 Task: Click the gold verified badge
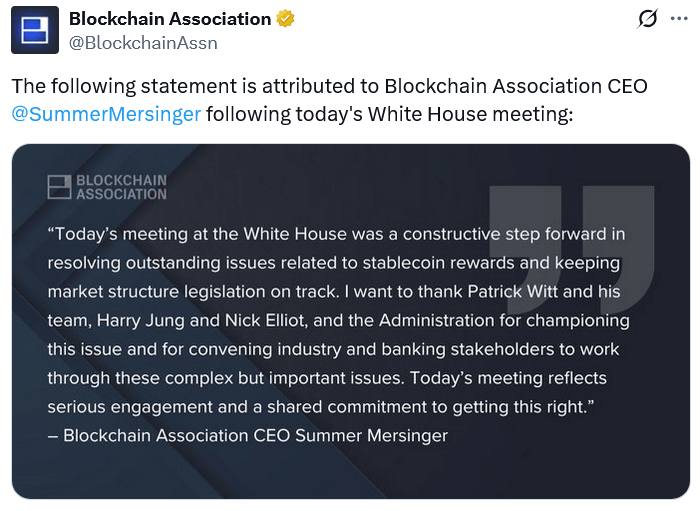coord(286,19)
